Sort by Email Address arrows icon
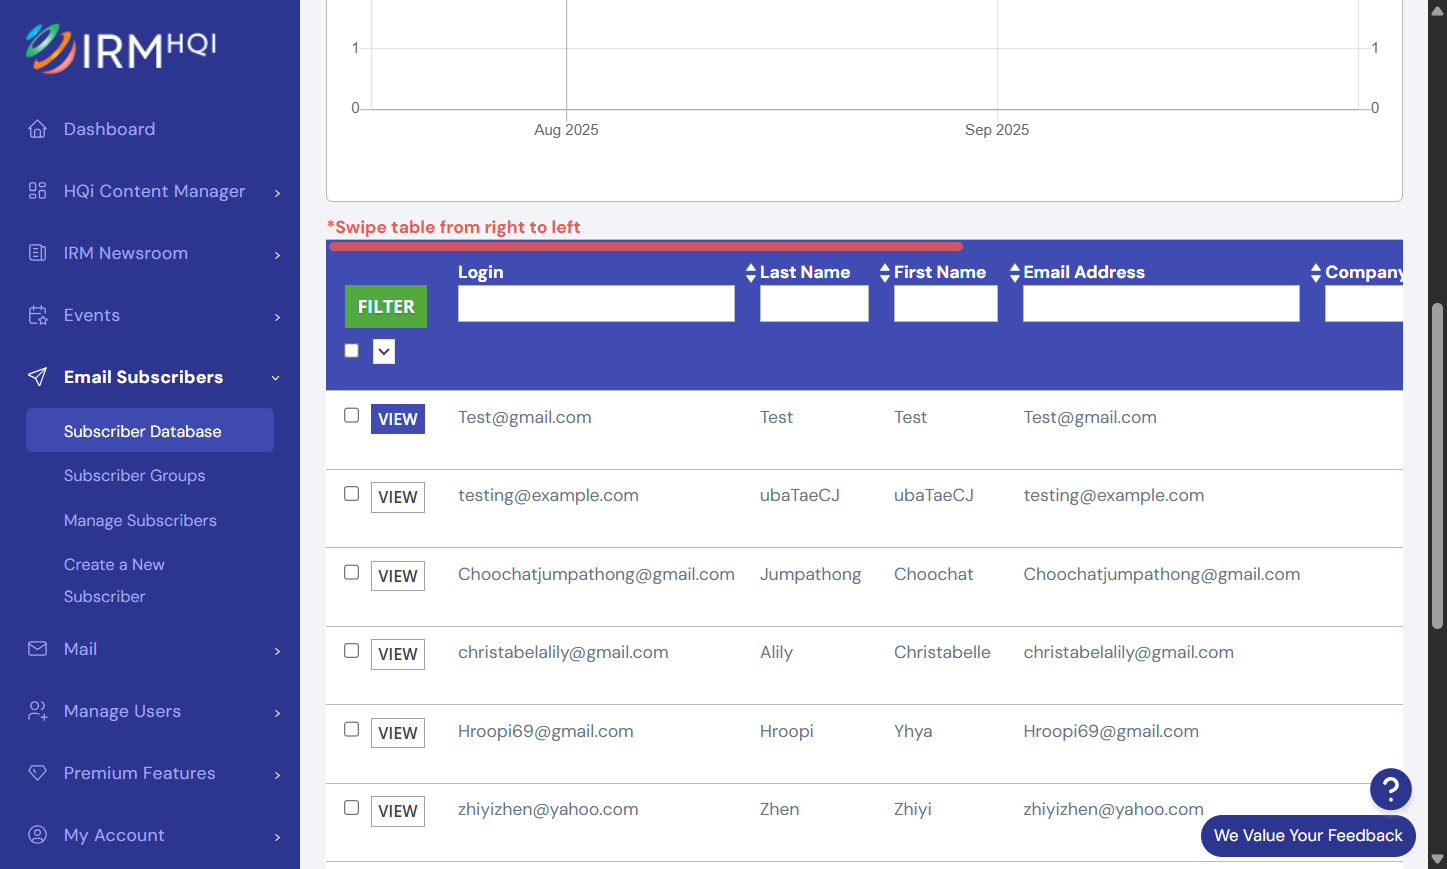The height and width of the screenshot is (869, 1447). [x=1015, y=272]
